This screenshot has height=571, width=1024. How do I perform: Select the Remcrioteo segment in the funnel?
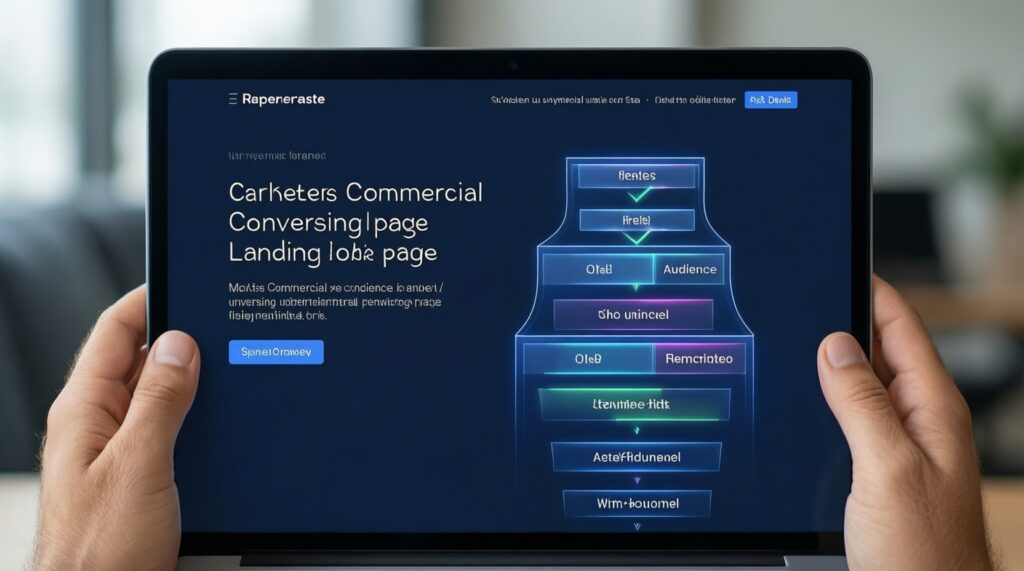699,358
